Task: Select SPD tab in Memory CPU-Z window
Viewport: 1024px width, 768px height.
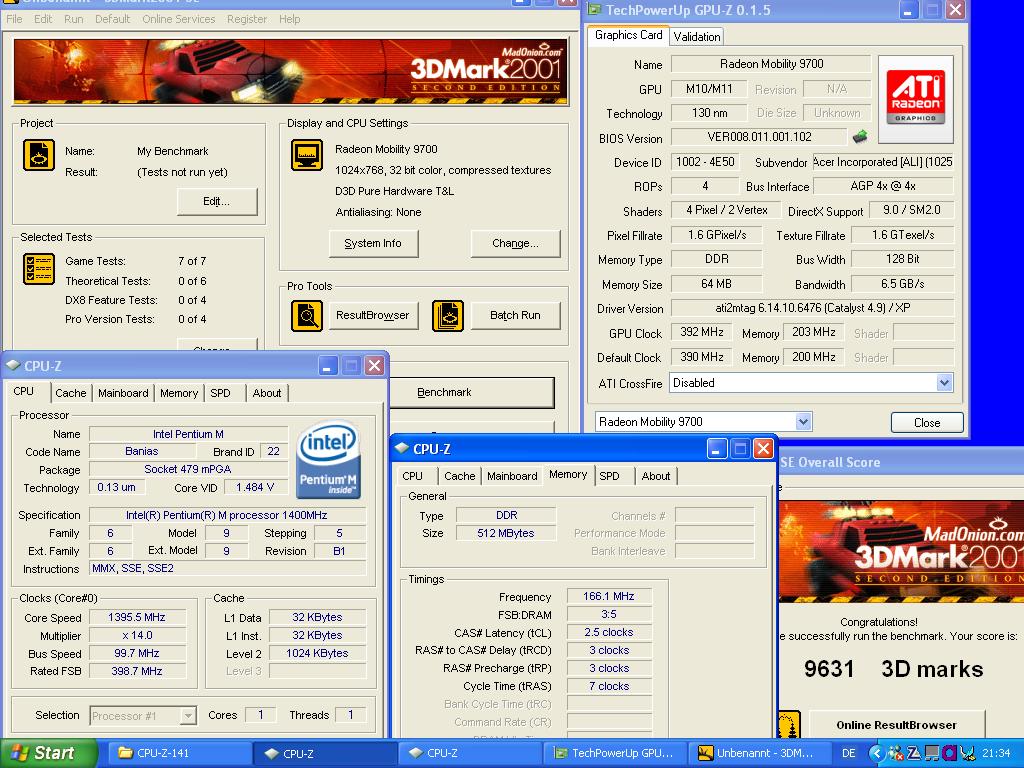Action: click(609, 476)
